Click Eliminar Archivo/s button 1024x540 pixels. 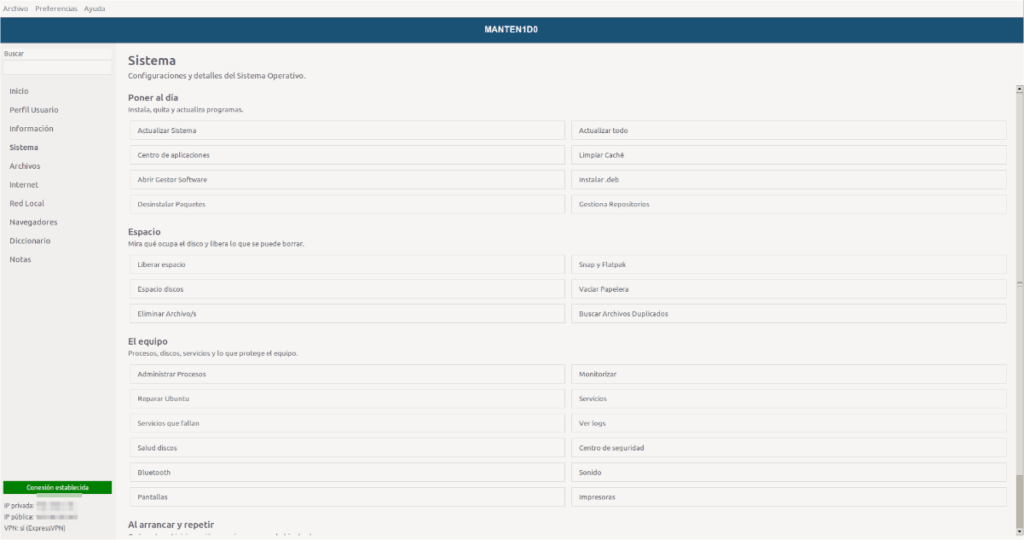(347, 313)
